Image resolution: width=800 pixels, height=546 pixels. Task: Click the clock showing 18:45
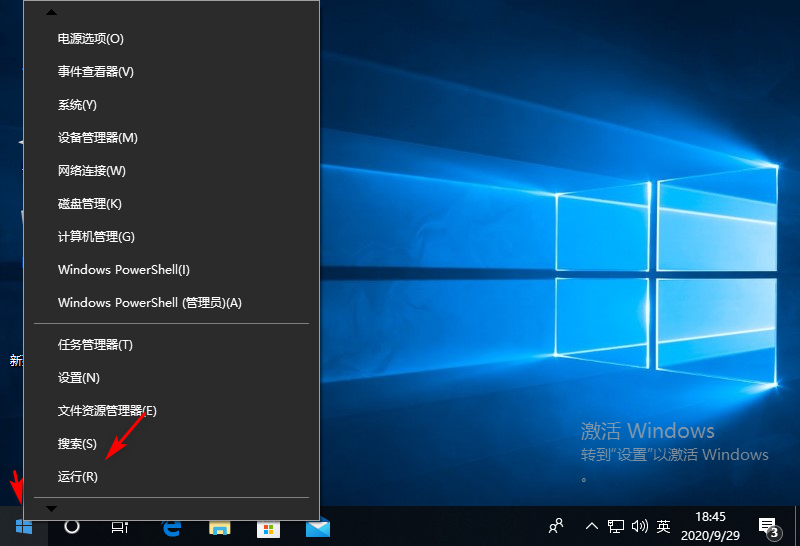pyautogui.click(x=710, y=526)
